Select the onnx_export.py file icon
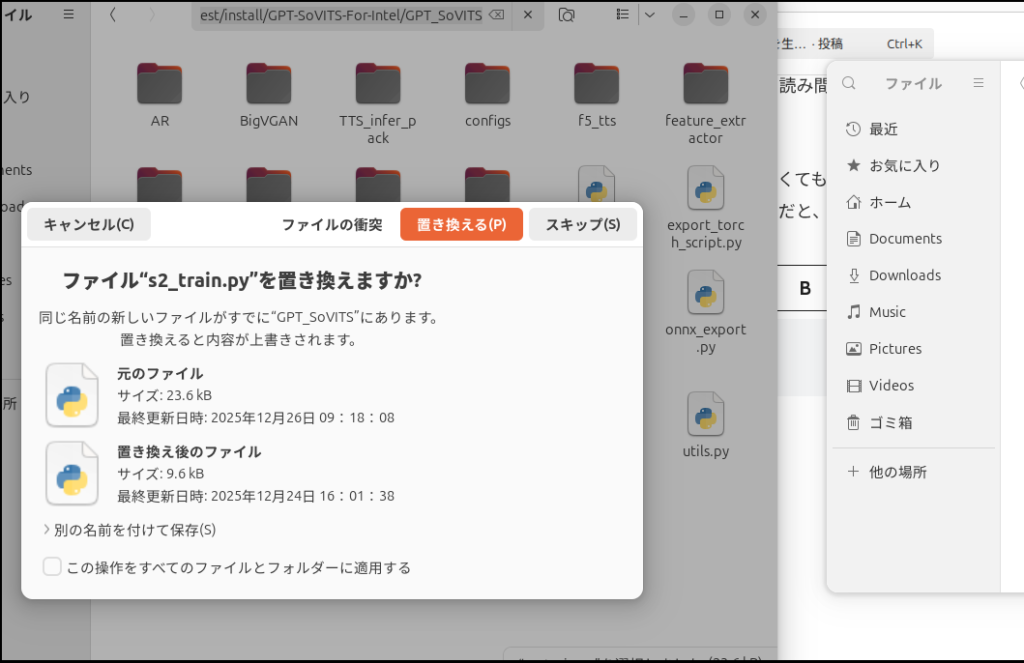This screenshot has width=1024, height=663. [705, 293]
